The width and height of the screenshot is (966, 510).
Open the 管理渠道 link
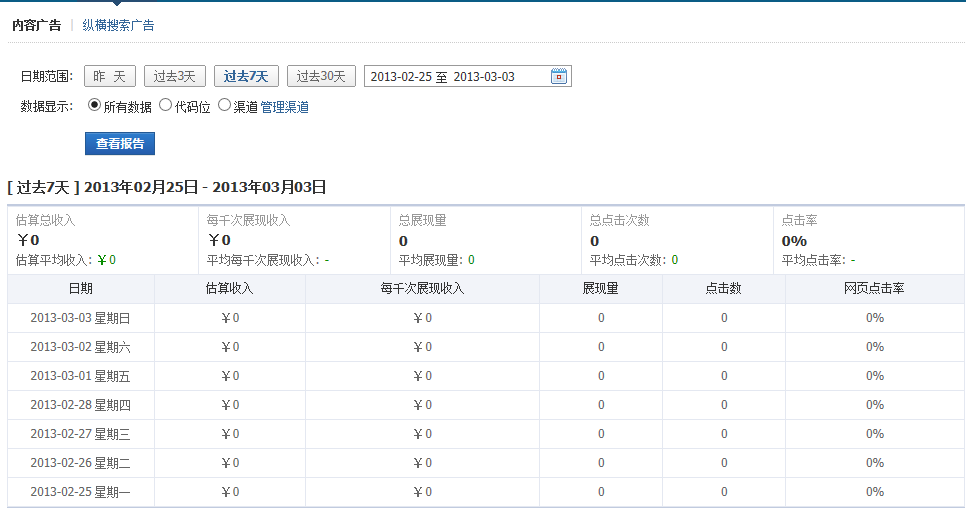pos(285,107)
